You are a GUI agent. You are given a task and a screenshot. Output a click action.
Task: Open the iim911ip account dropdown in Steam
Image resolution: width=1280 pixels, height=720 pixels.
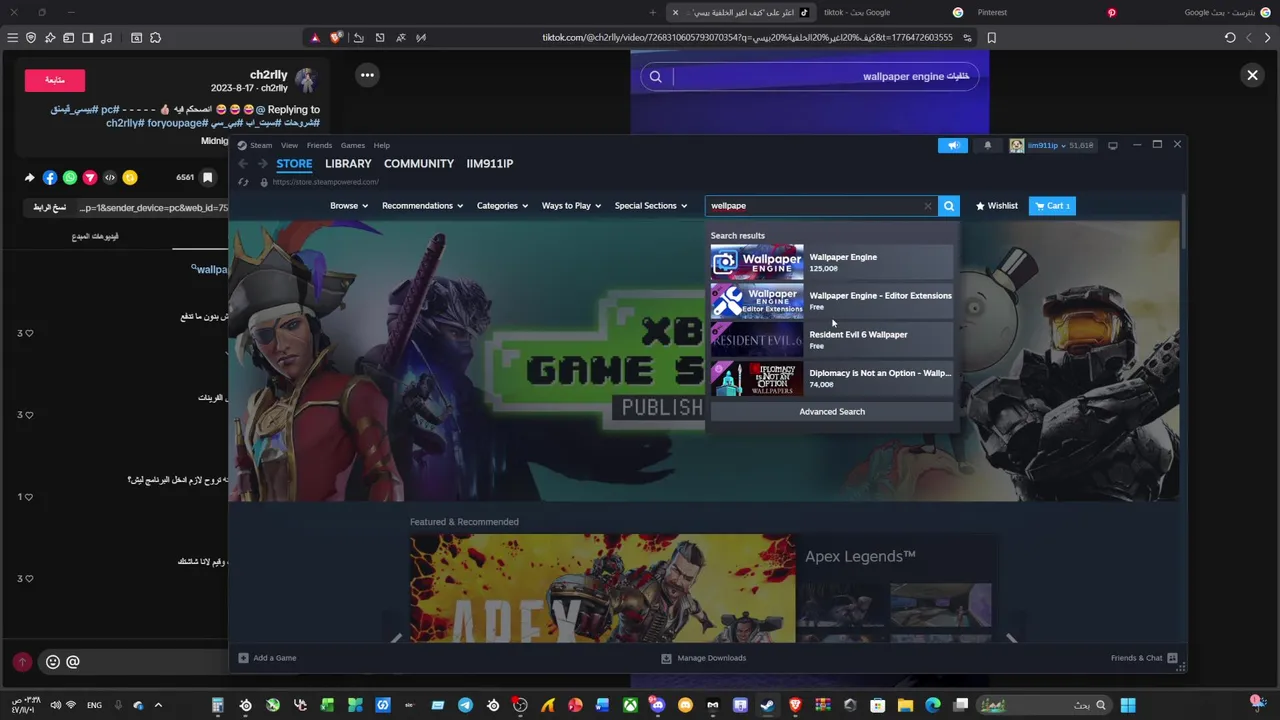pyautogui.click(x=1051, y=146)
